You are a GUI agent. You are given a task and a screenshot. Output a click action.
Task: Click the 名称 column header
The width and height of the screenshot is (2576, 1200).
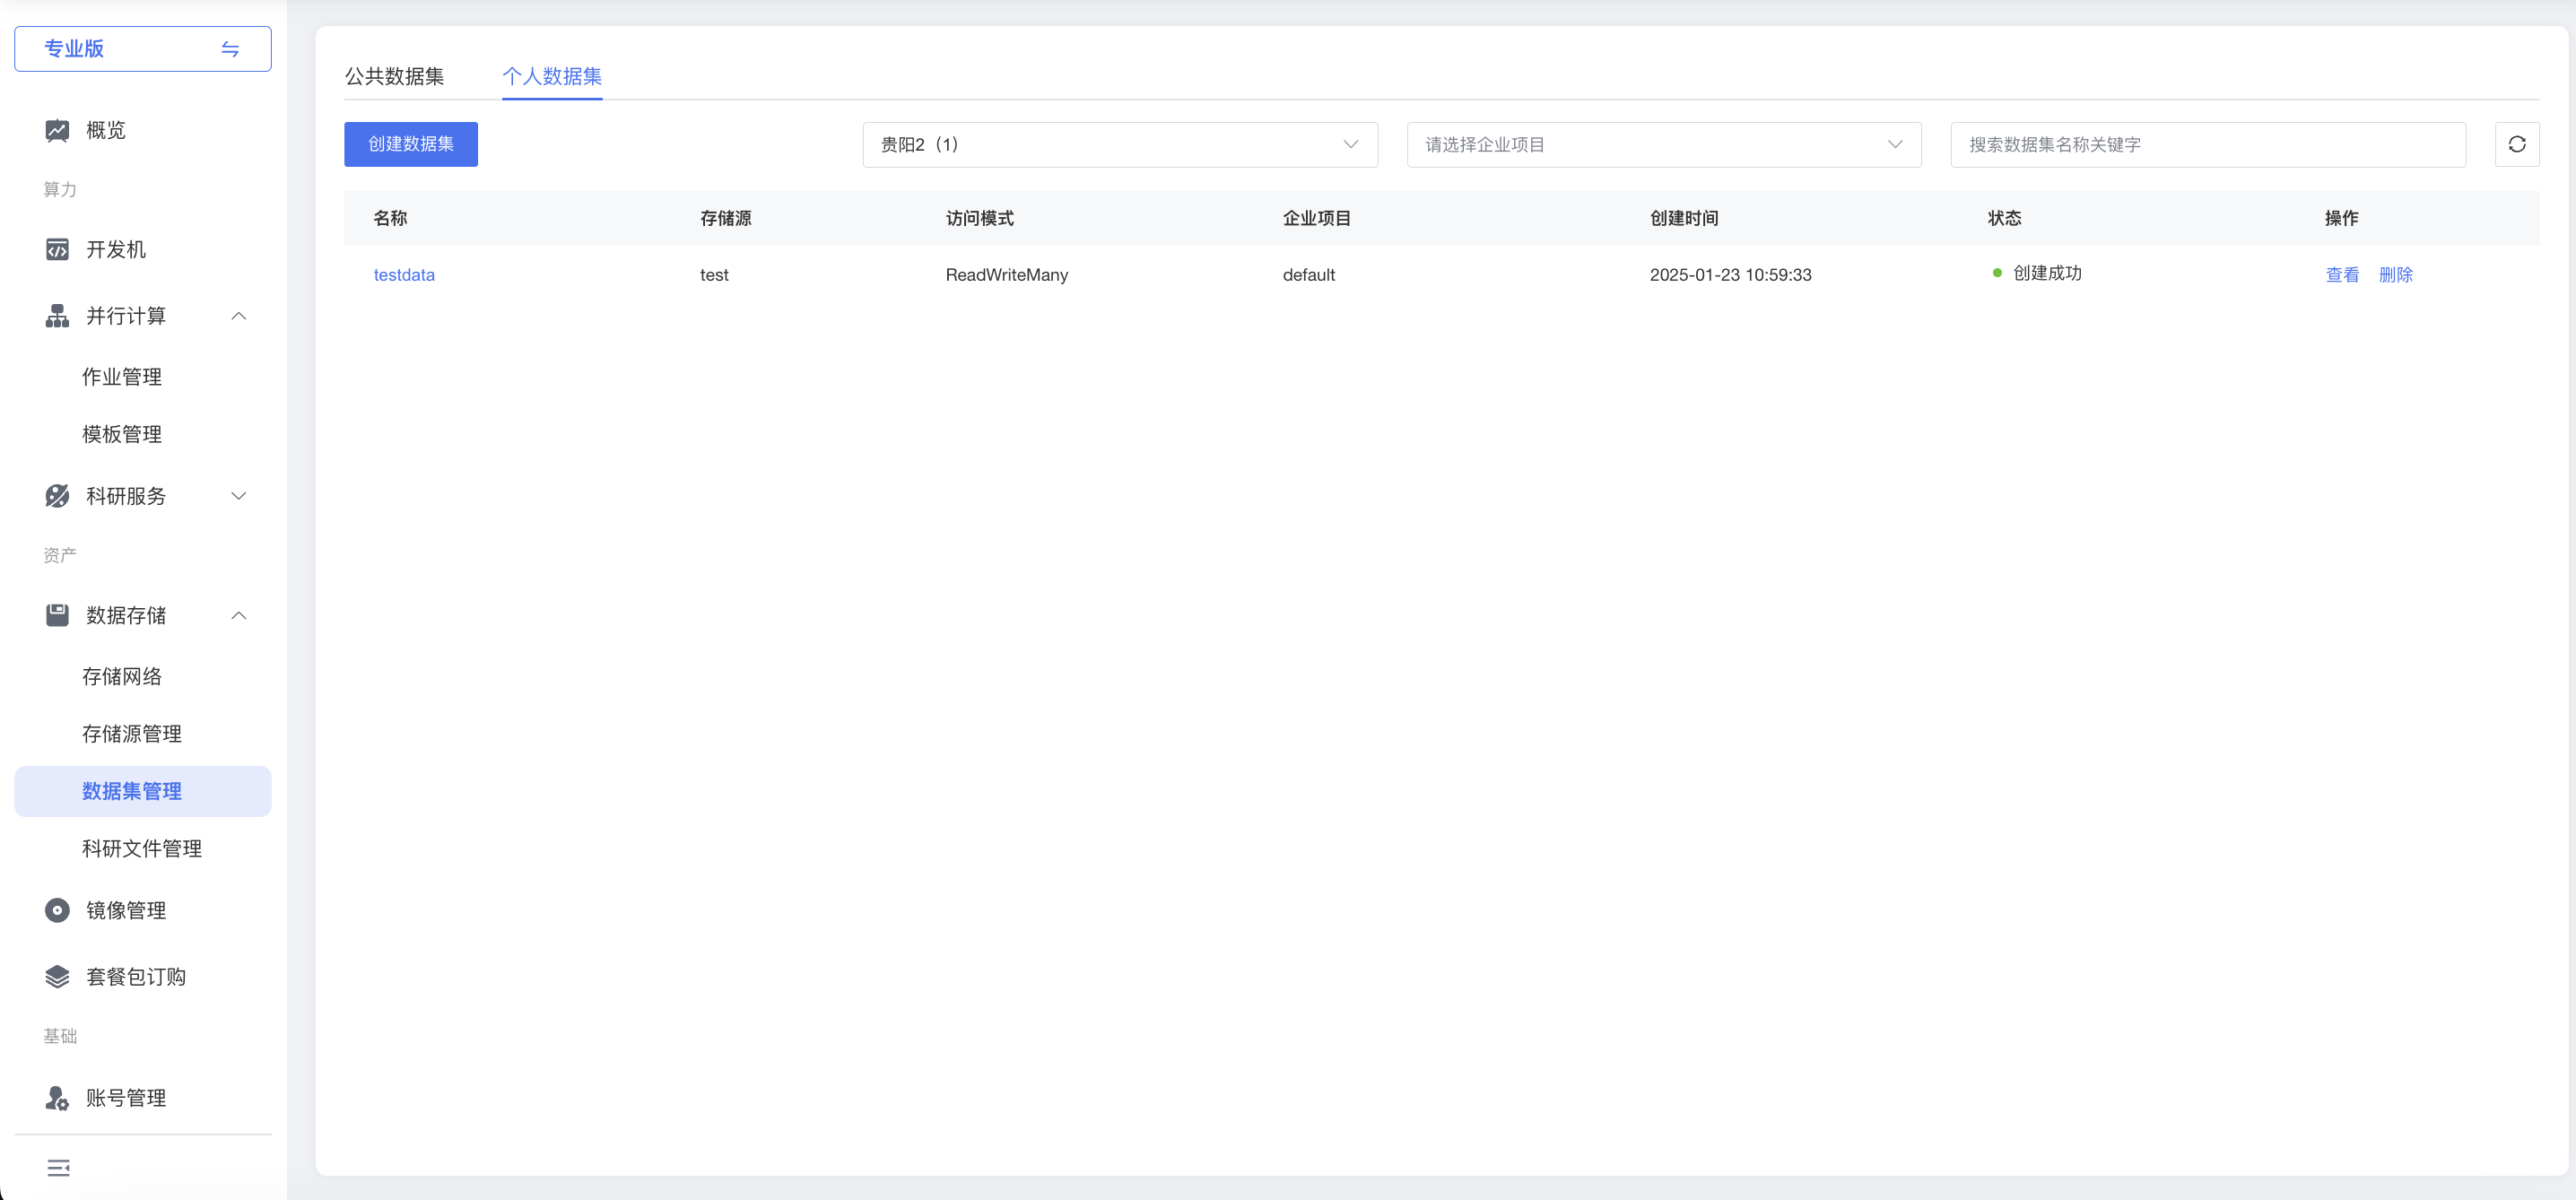390,218
